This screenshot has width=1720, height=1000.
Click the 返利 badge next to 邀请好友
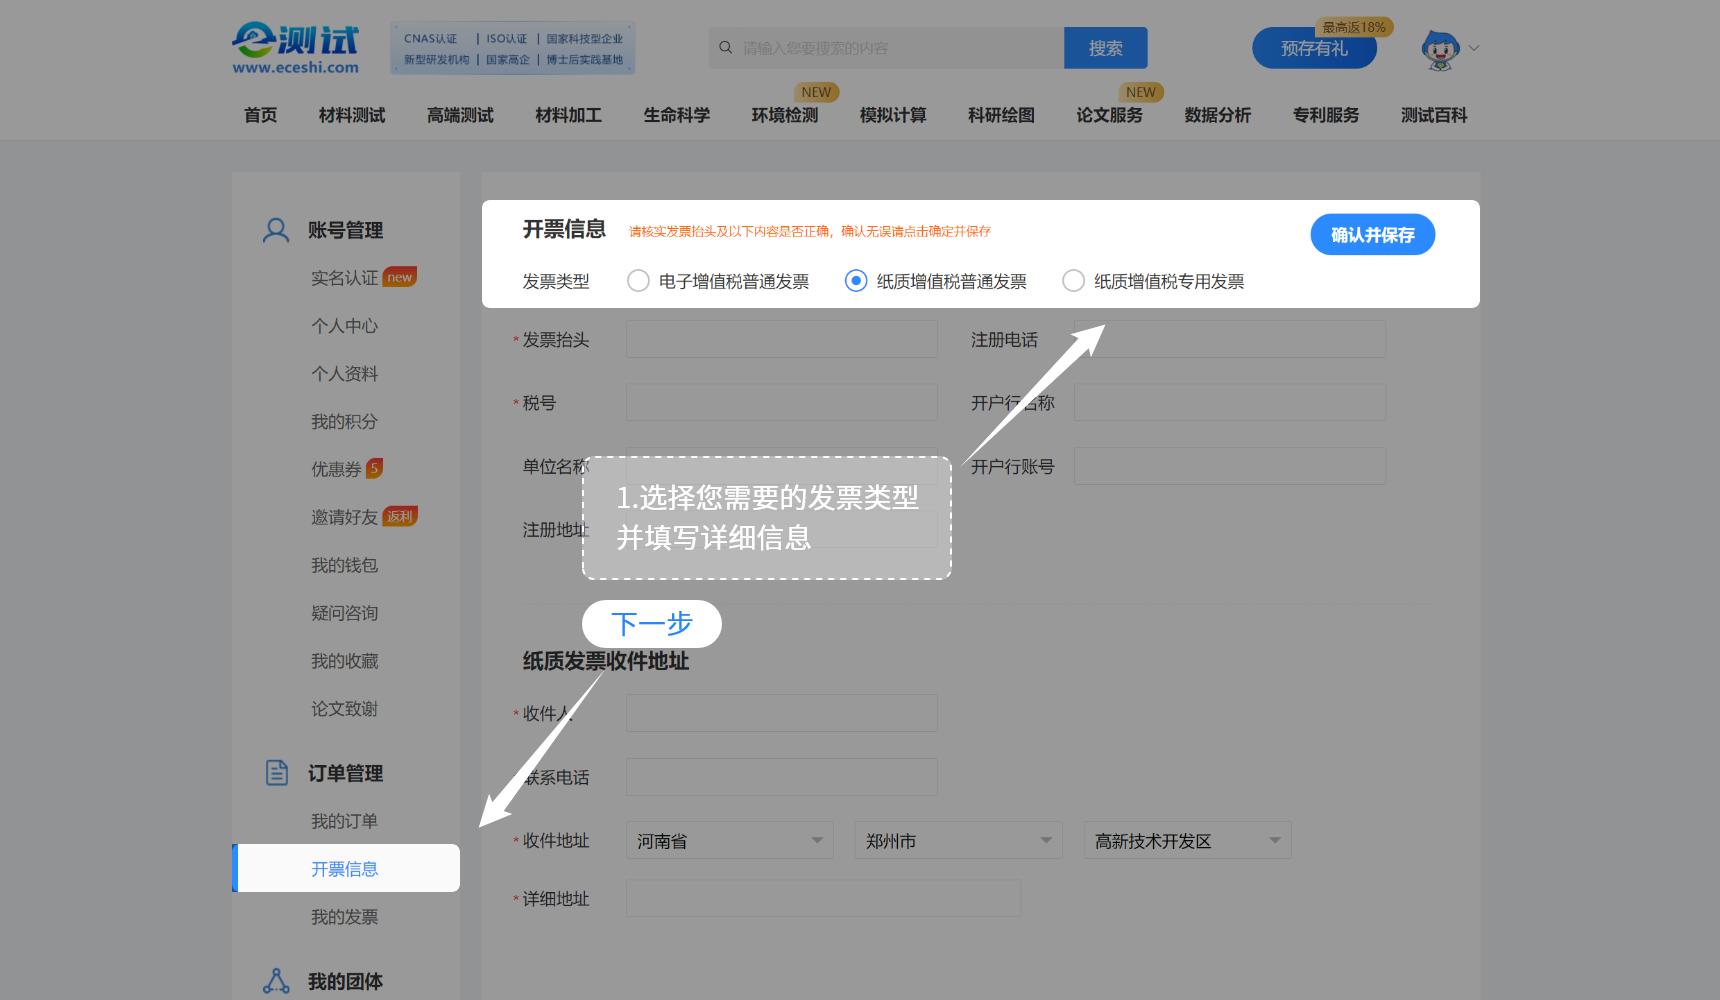point(398,515)
